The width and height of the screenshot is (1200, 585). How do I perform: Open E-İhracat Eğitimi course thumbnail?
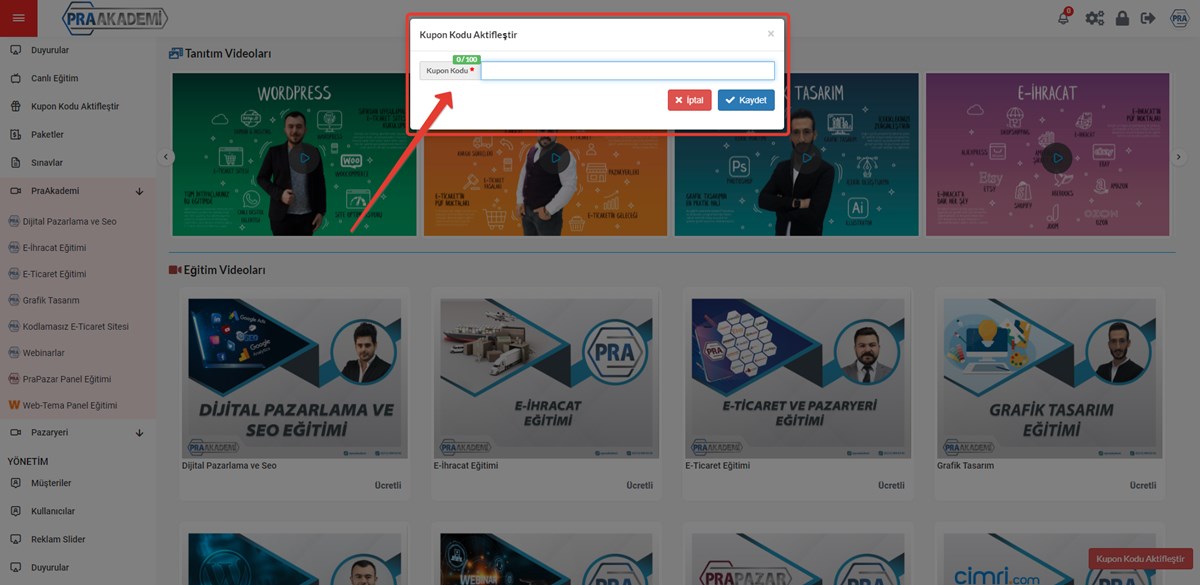546,379
